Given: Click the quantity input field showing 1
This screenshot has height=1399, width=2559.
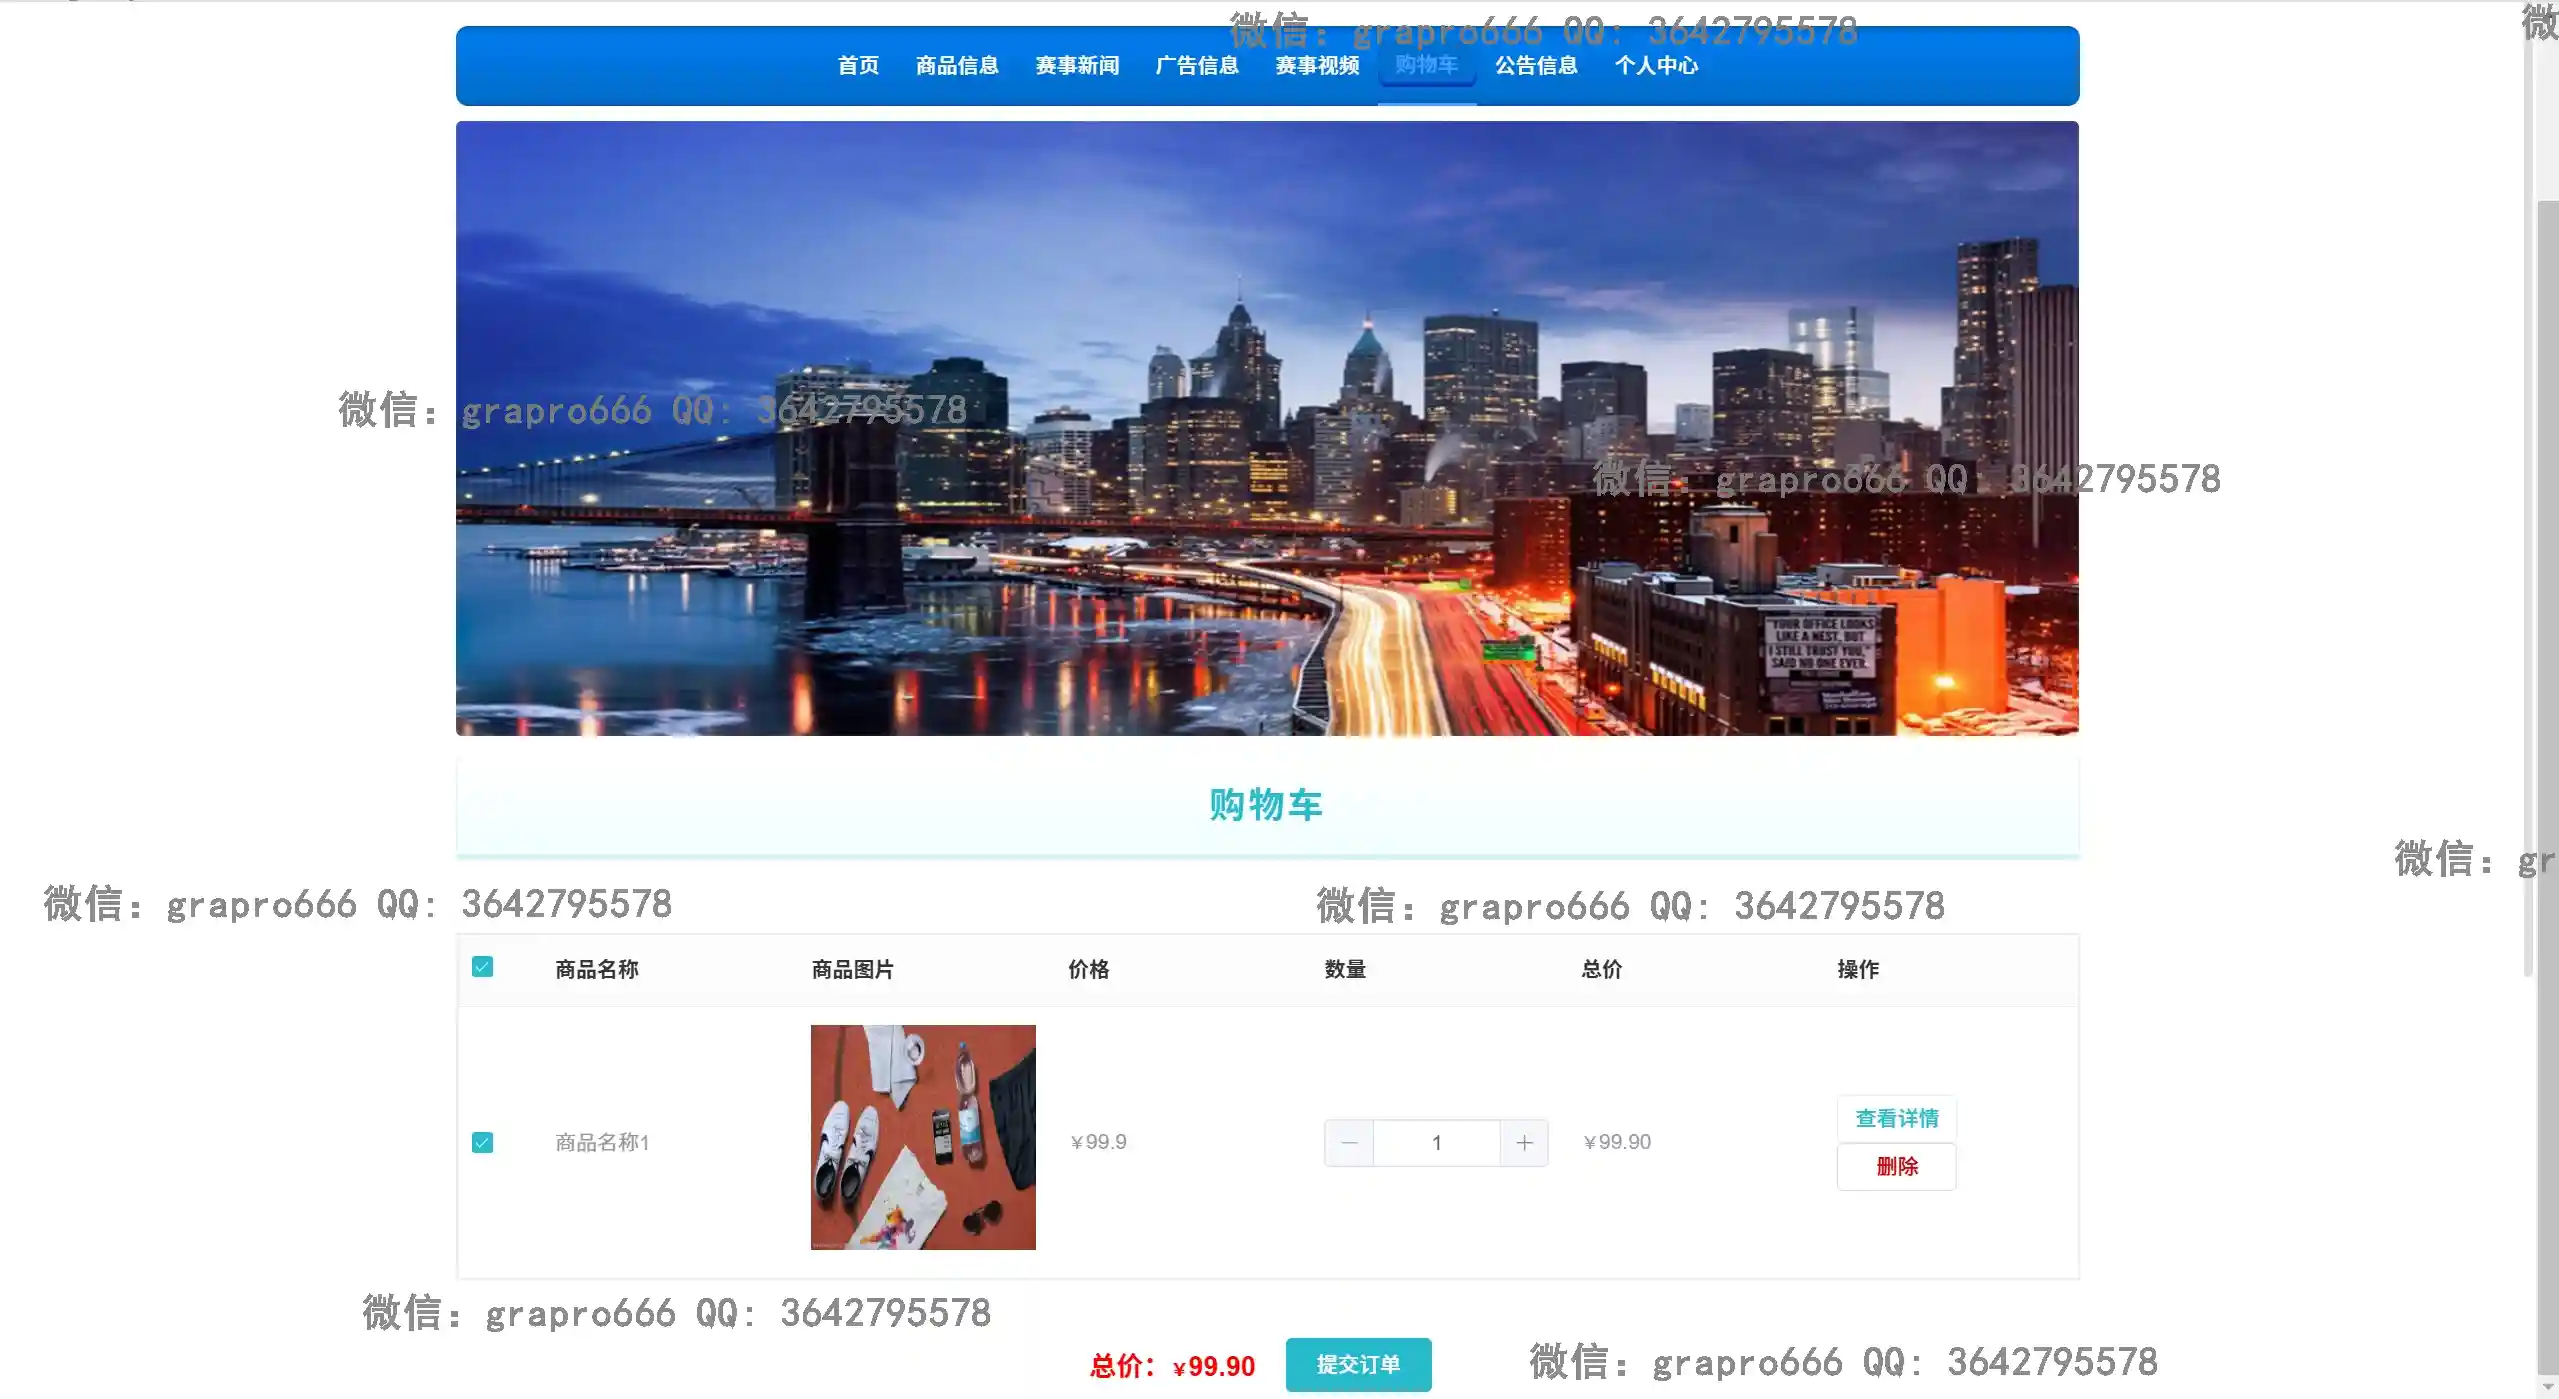Looking at the screenshot, I should click(x=1436, y=1143).
